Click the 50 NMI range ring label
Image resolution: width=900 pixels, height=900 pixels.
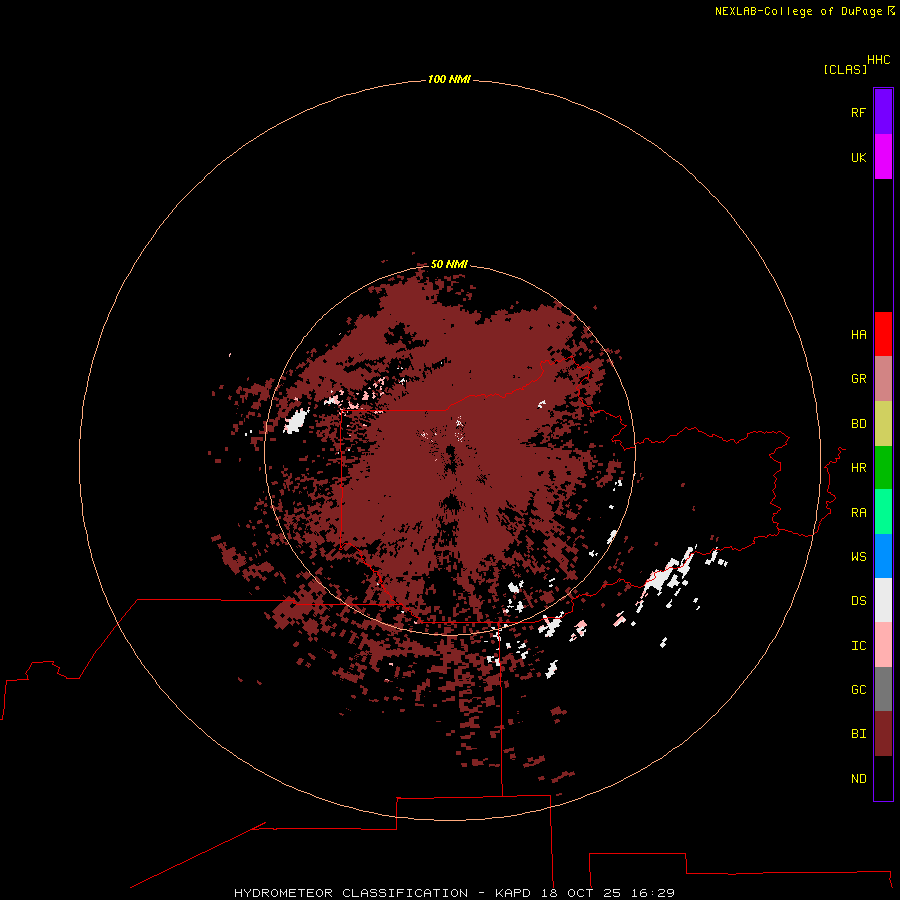tap(449, 264)
